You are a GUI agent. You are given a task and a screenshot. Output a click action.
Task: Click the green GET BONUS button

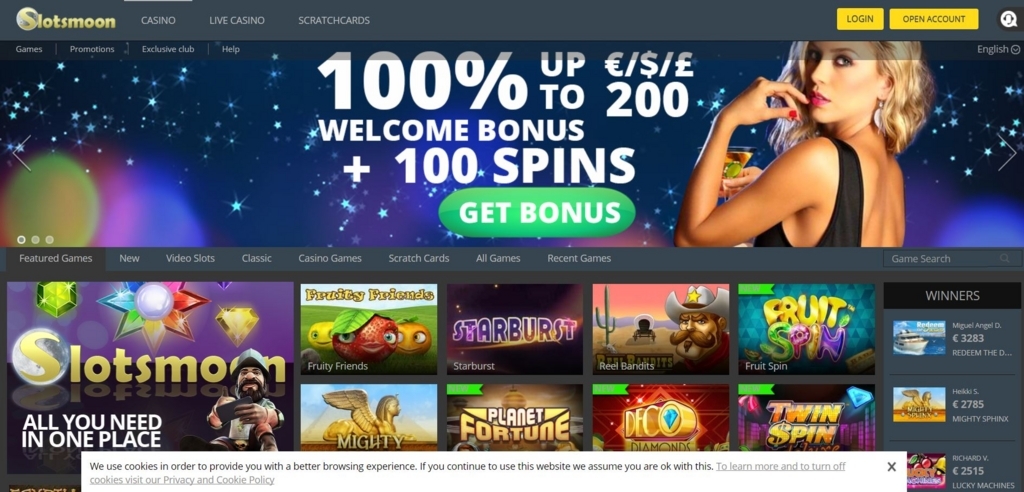click(537, 212)
